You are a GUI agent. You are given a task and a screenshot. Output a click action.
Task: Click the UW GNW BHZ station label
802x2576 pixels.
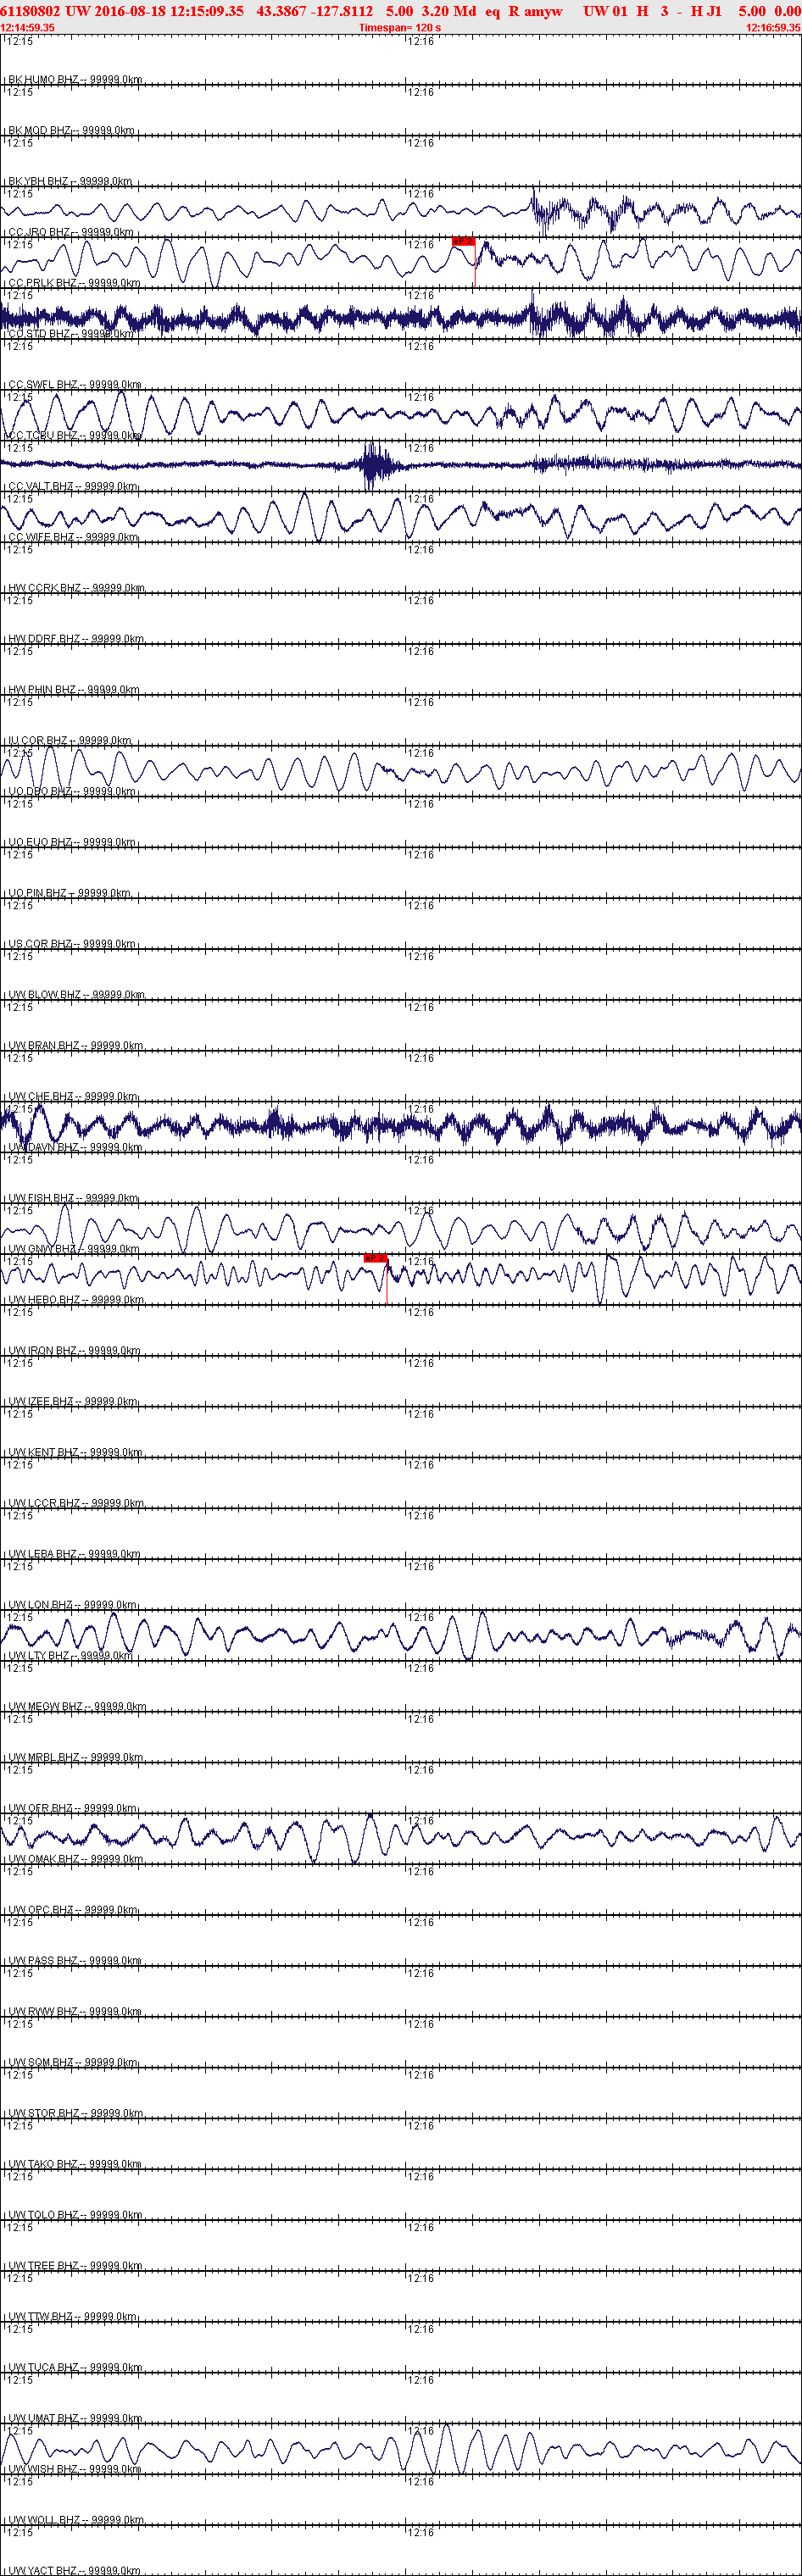(x=74, y=1248)
